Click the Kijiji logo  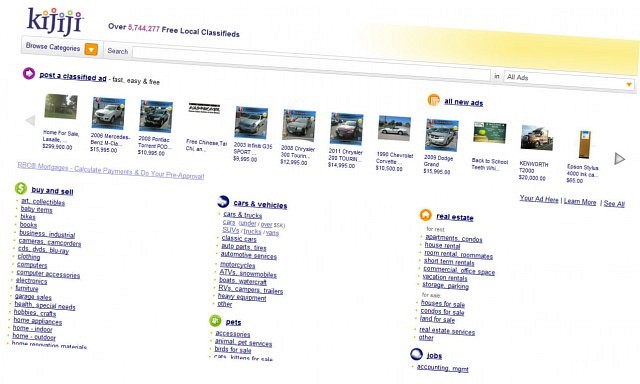point(55,22)
